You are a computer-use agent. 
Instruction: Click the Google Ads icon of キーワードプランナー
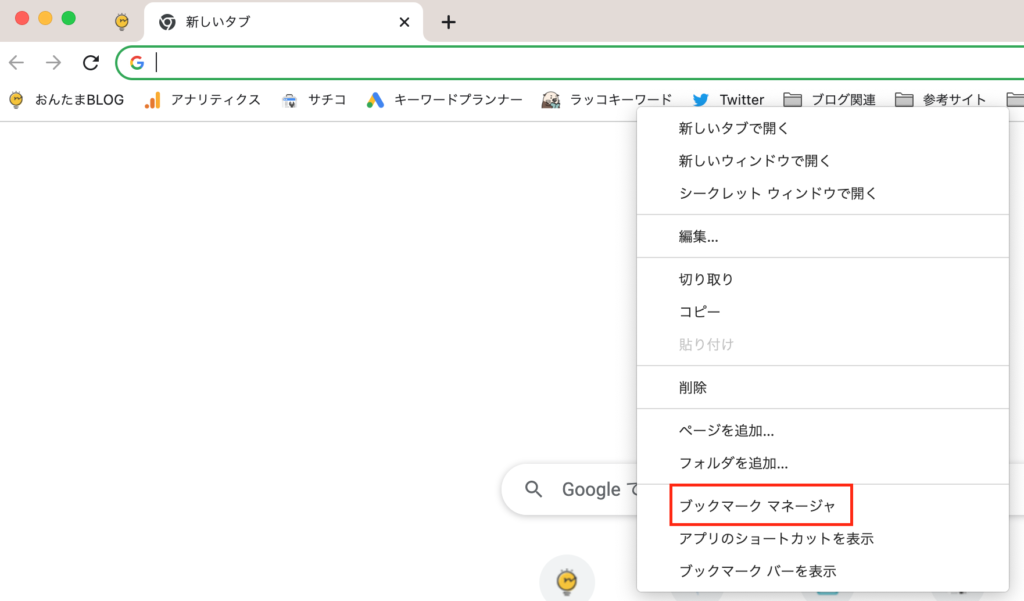[x=375, y=100]
